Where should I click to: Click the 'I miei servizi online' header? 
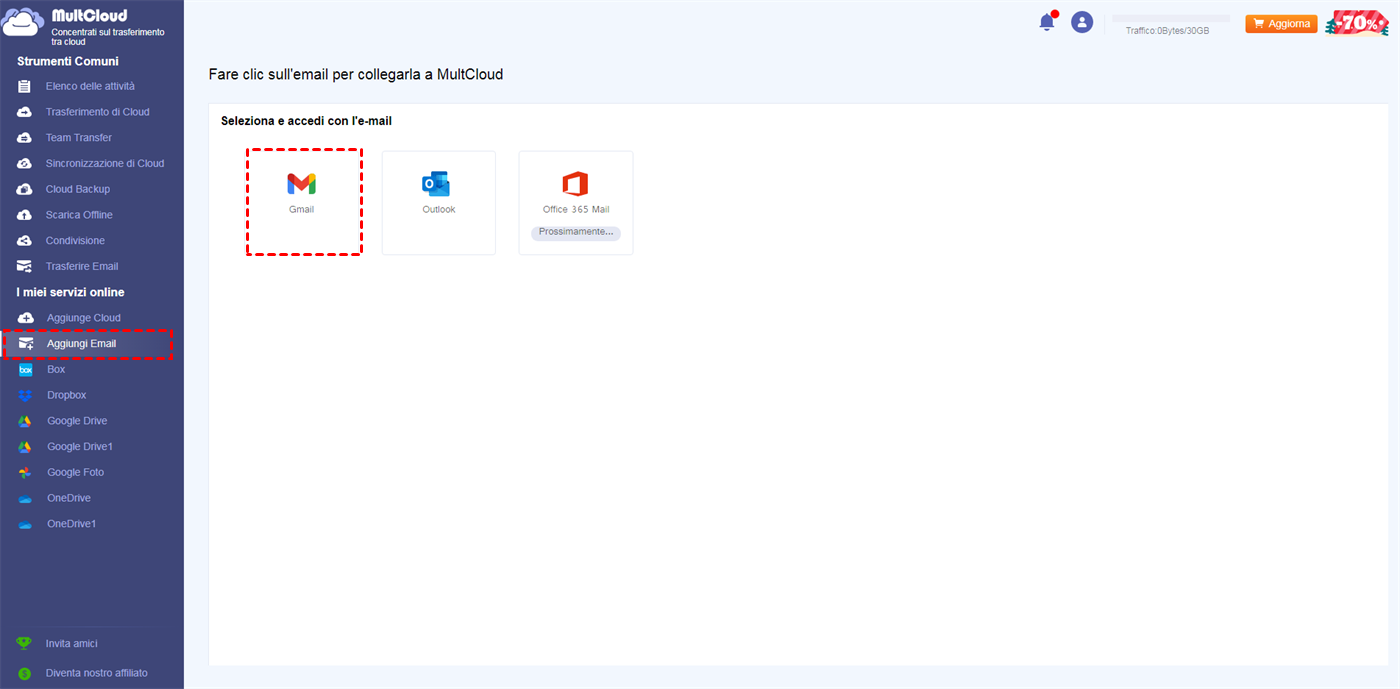click(71, 292)
